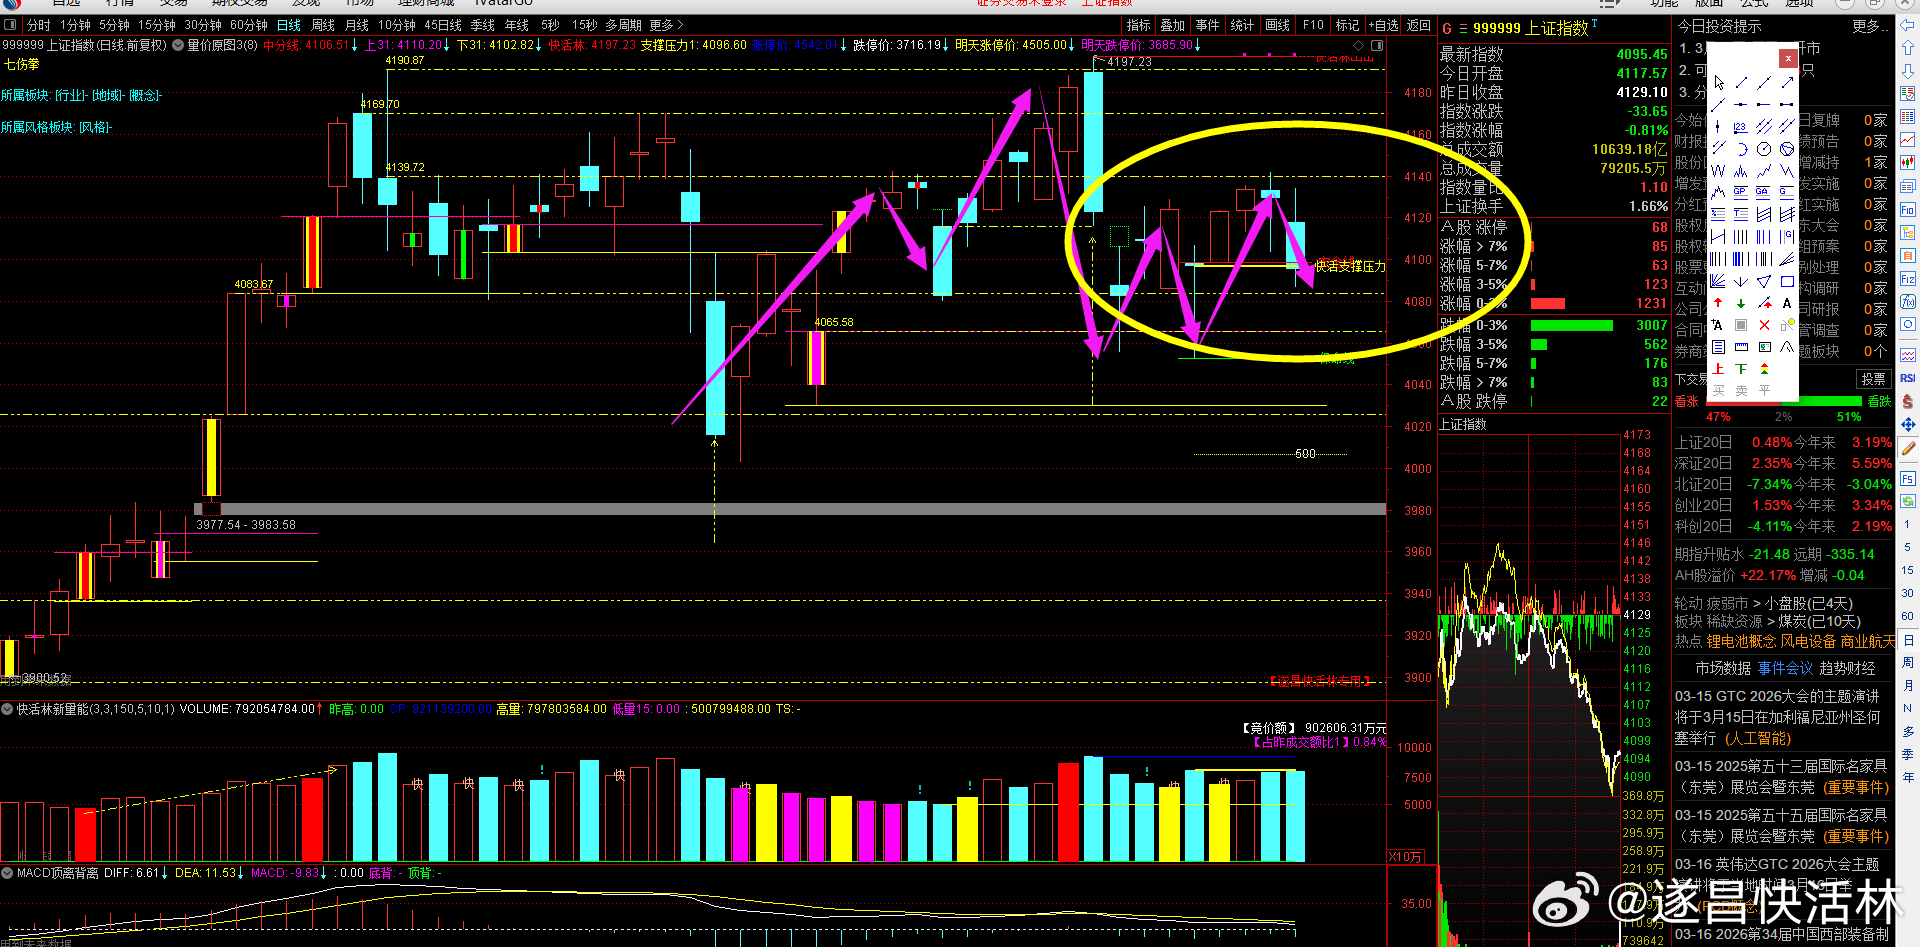The image size is (1920, 947).
Task: Select the GA line tool
Action: (x=1764, y=192)
